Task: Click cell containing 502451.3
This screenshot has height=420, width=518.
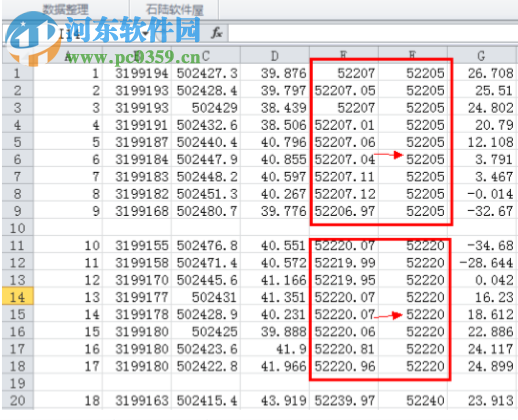Action: pyautogui.click(x=206, y=194)
